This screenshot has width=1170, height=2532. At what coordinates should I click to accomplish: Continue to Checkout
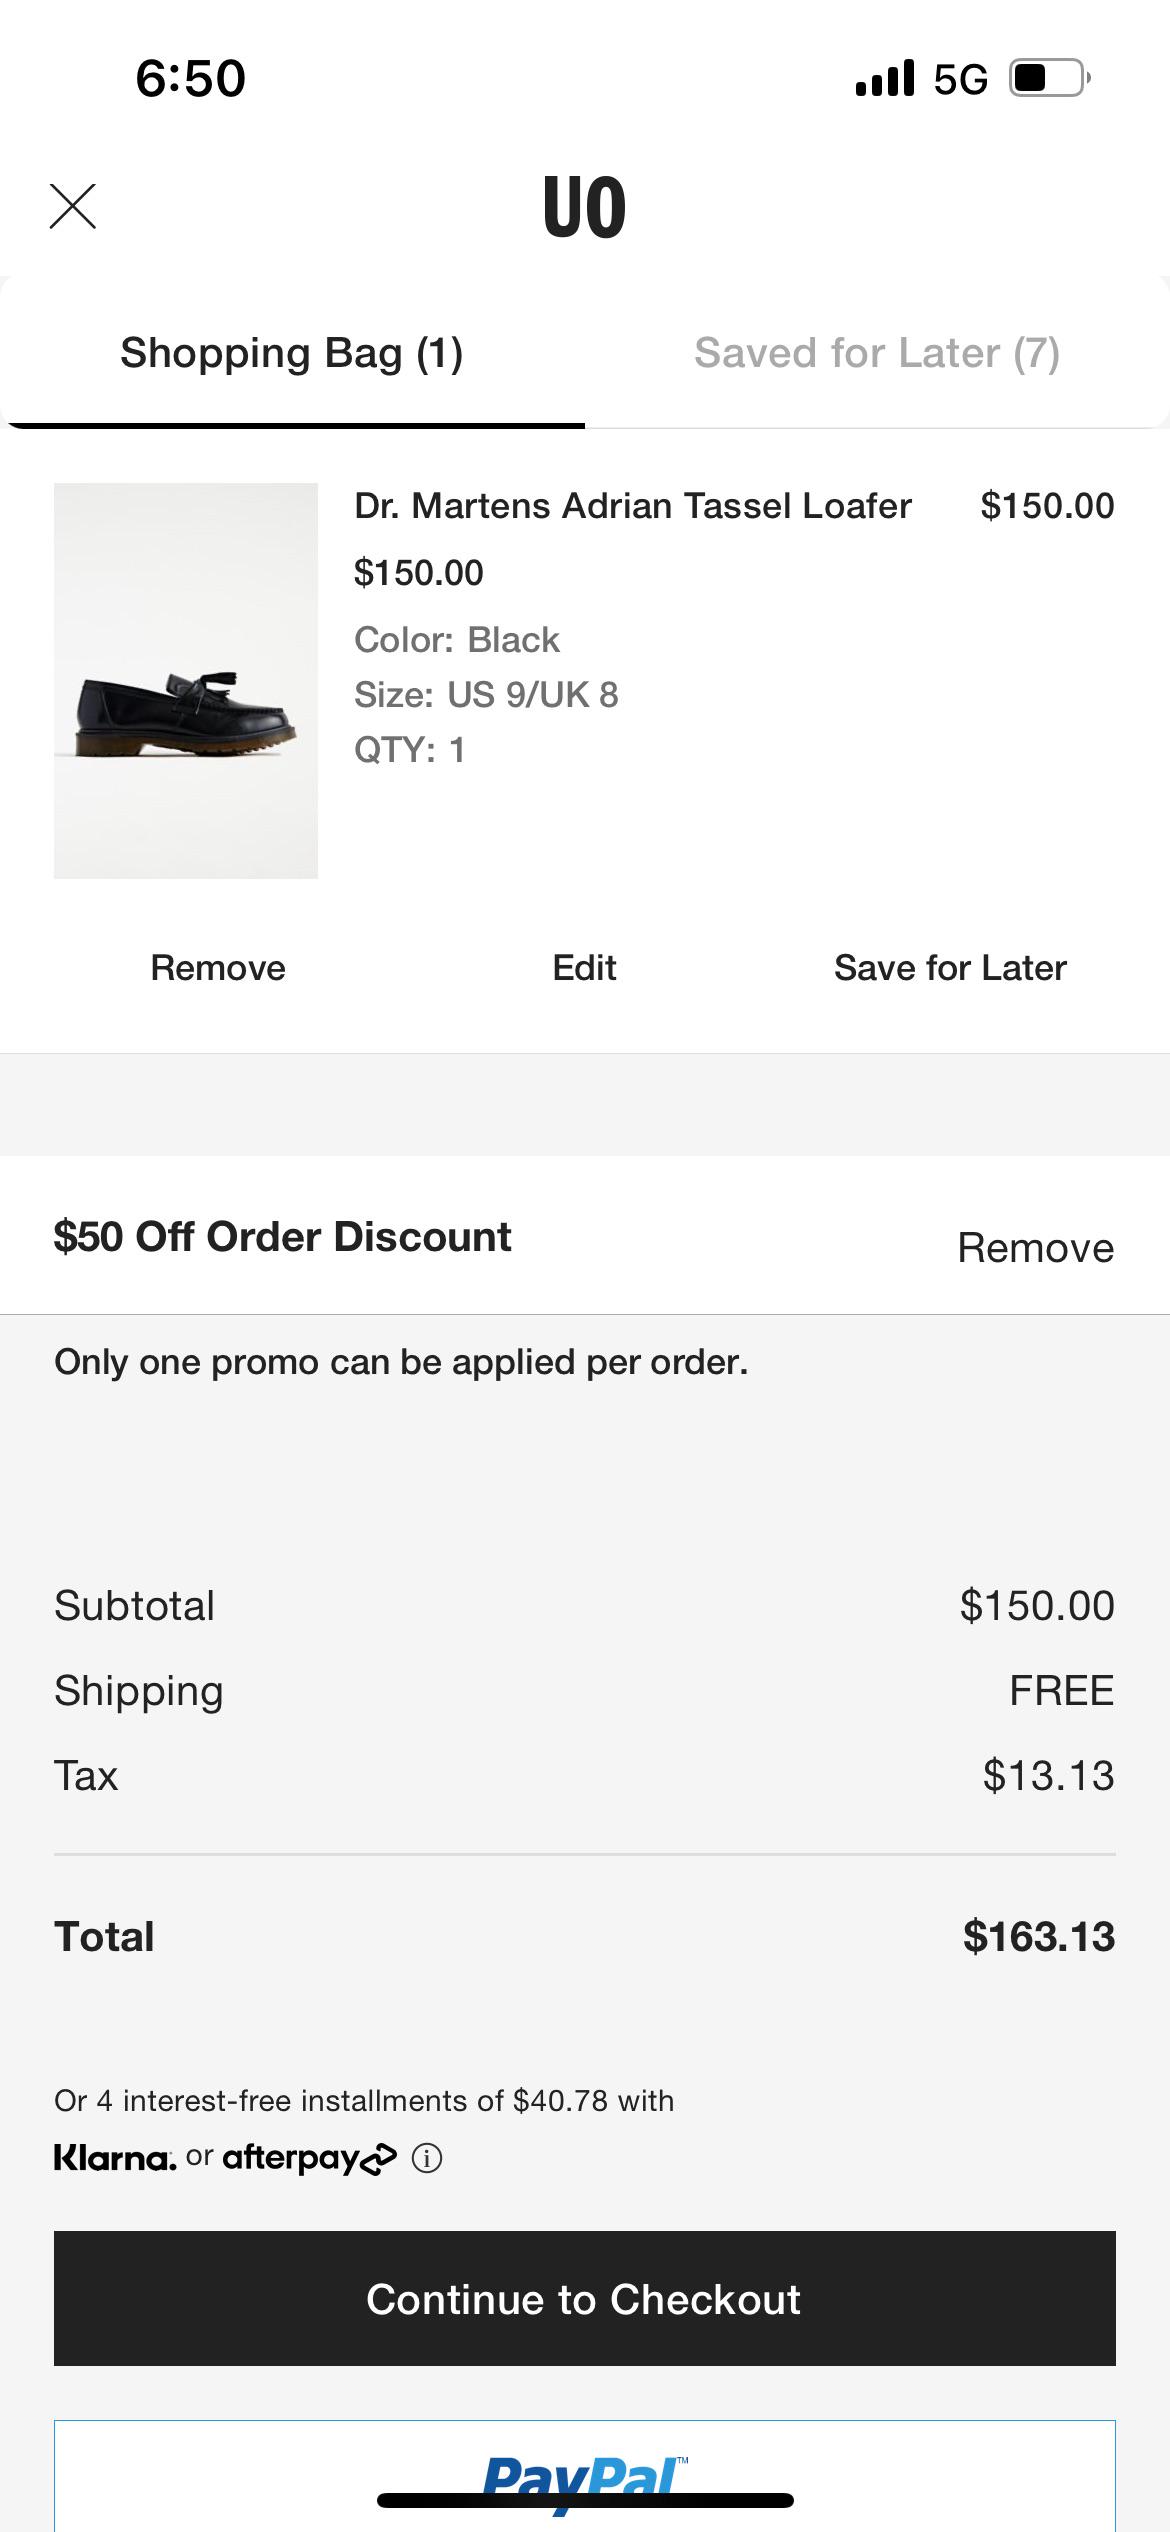point(585,2300)
